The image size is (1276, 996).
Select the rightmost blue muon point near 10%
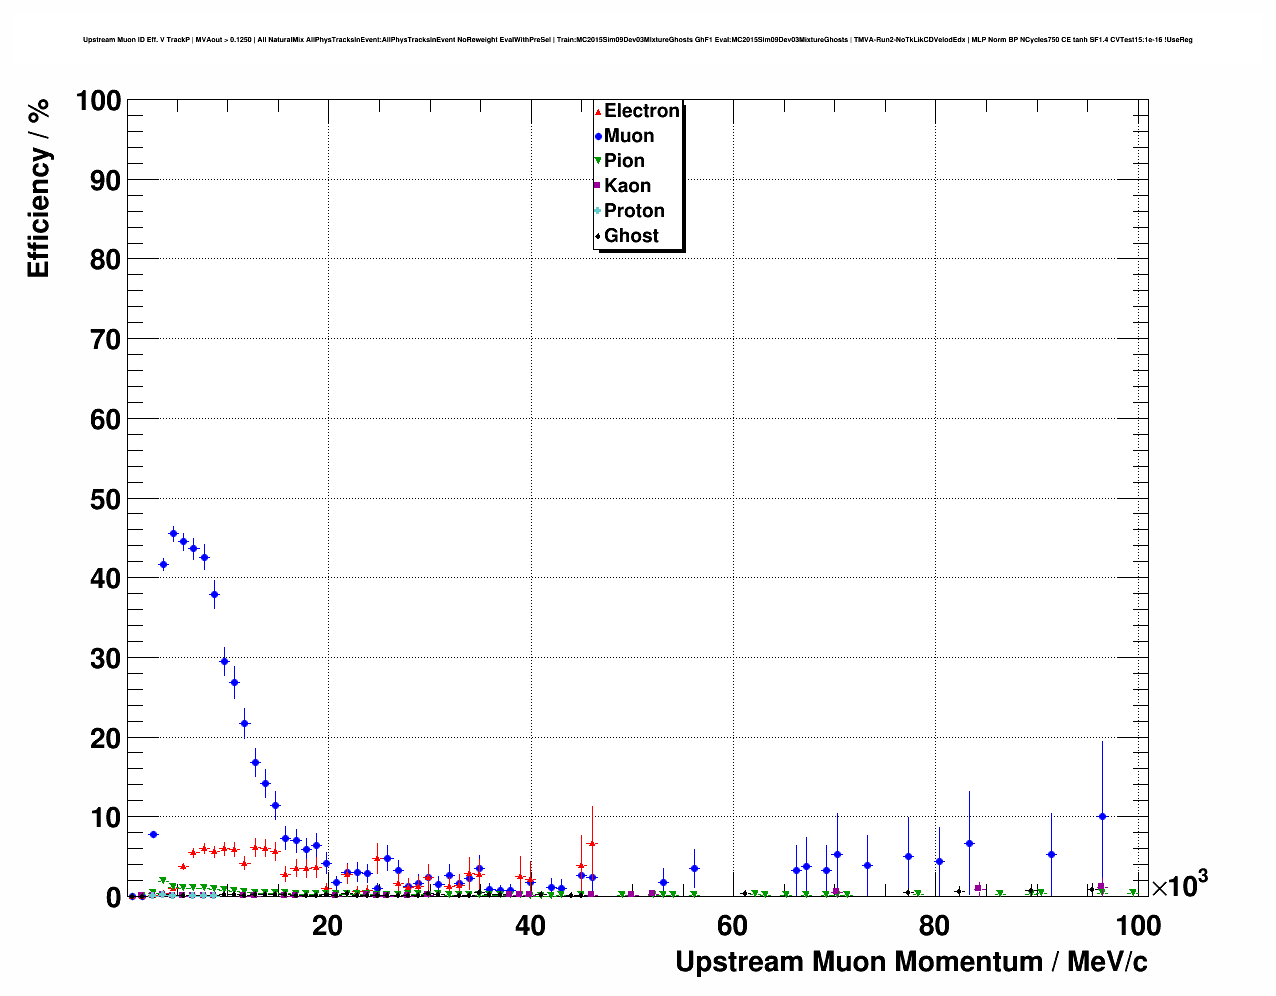[1102, 816]
